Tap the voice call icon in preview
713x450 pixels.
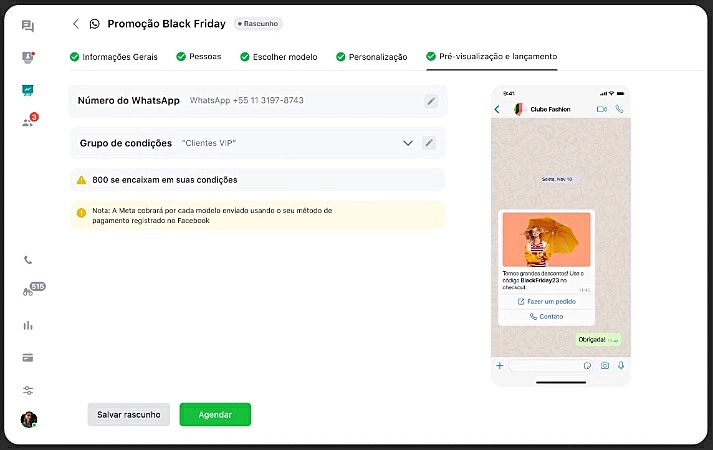coord(619,109)
